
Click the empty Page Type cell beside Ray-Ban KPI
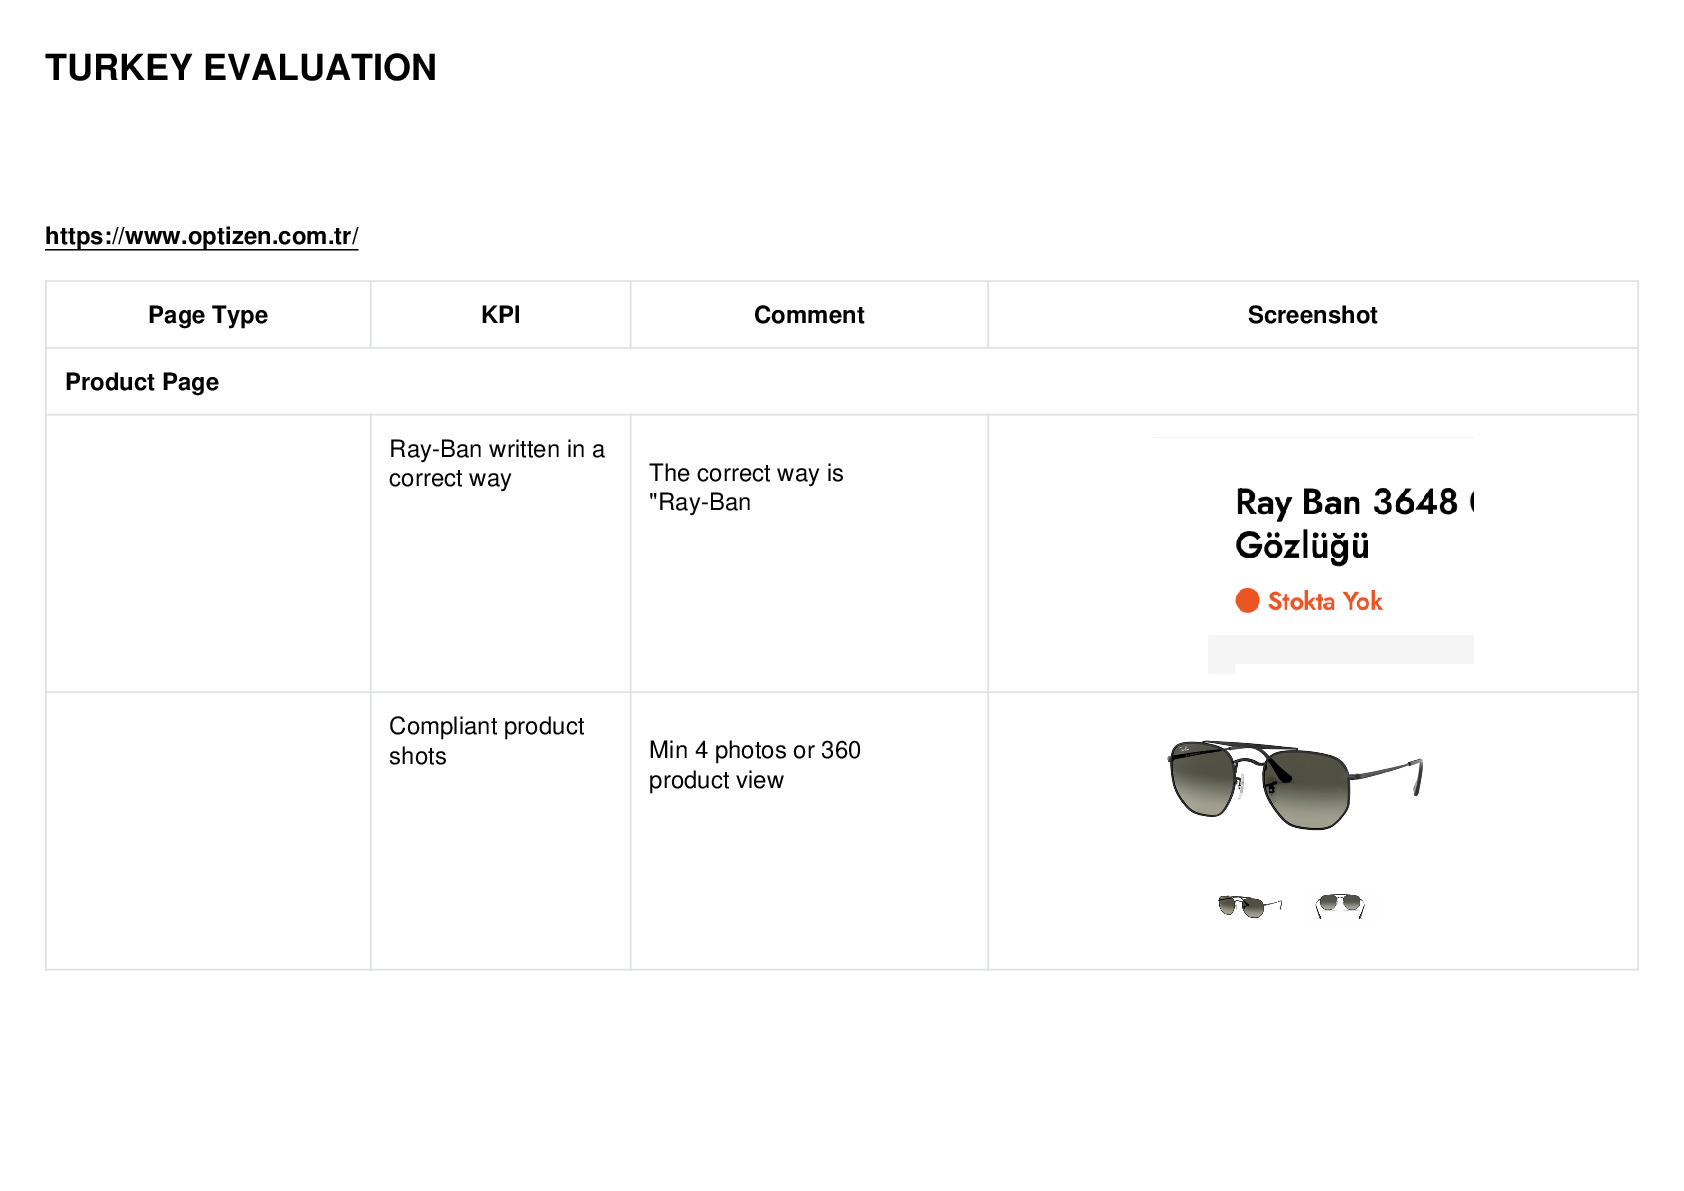click(208, 553)
